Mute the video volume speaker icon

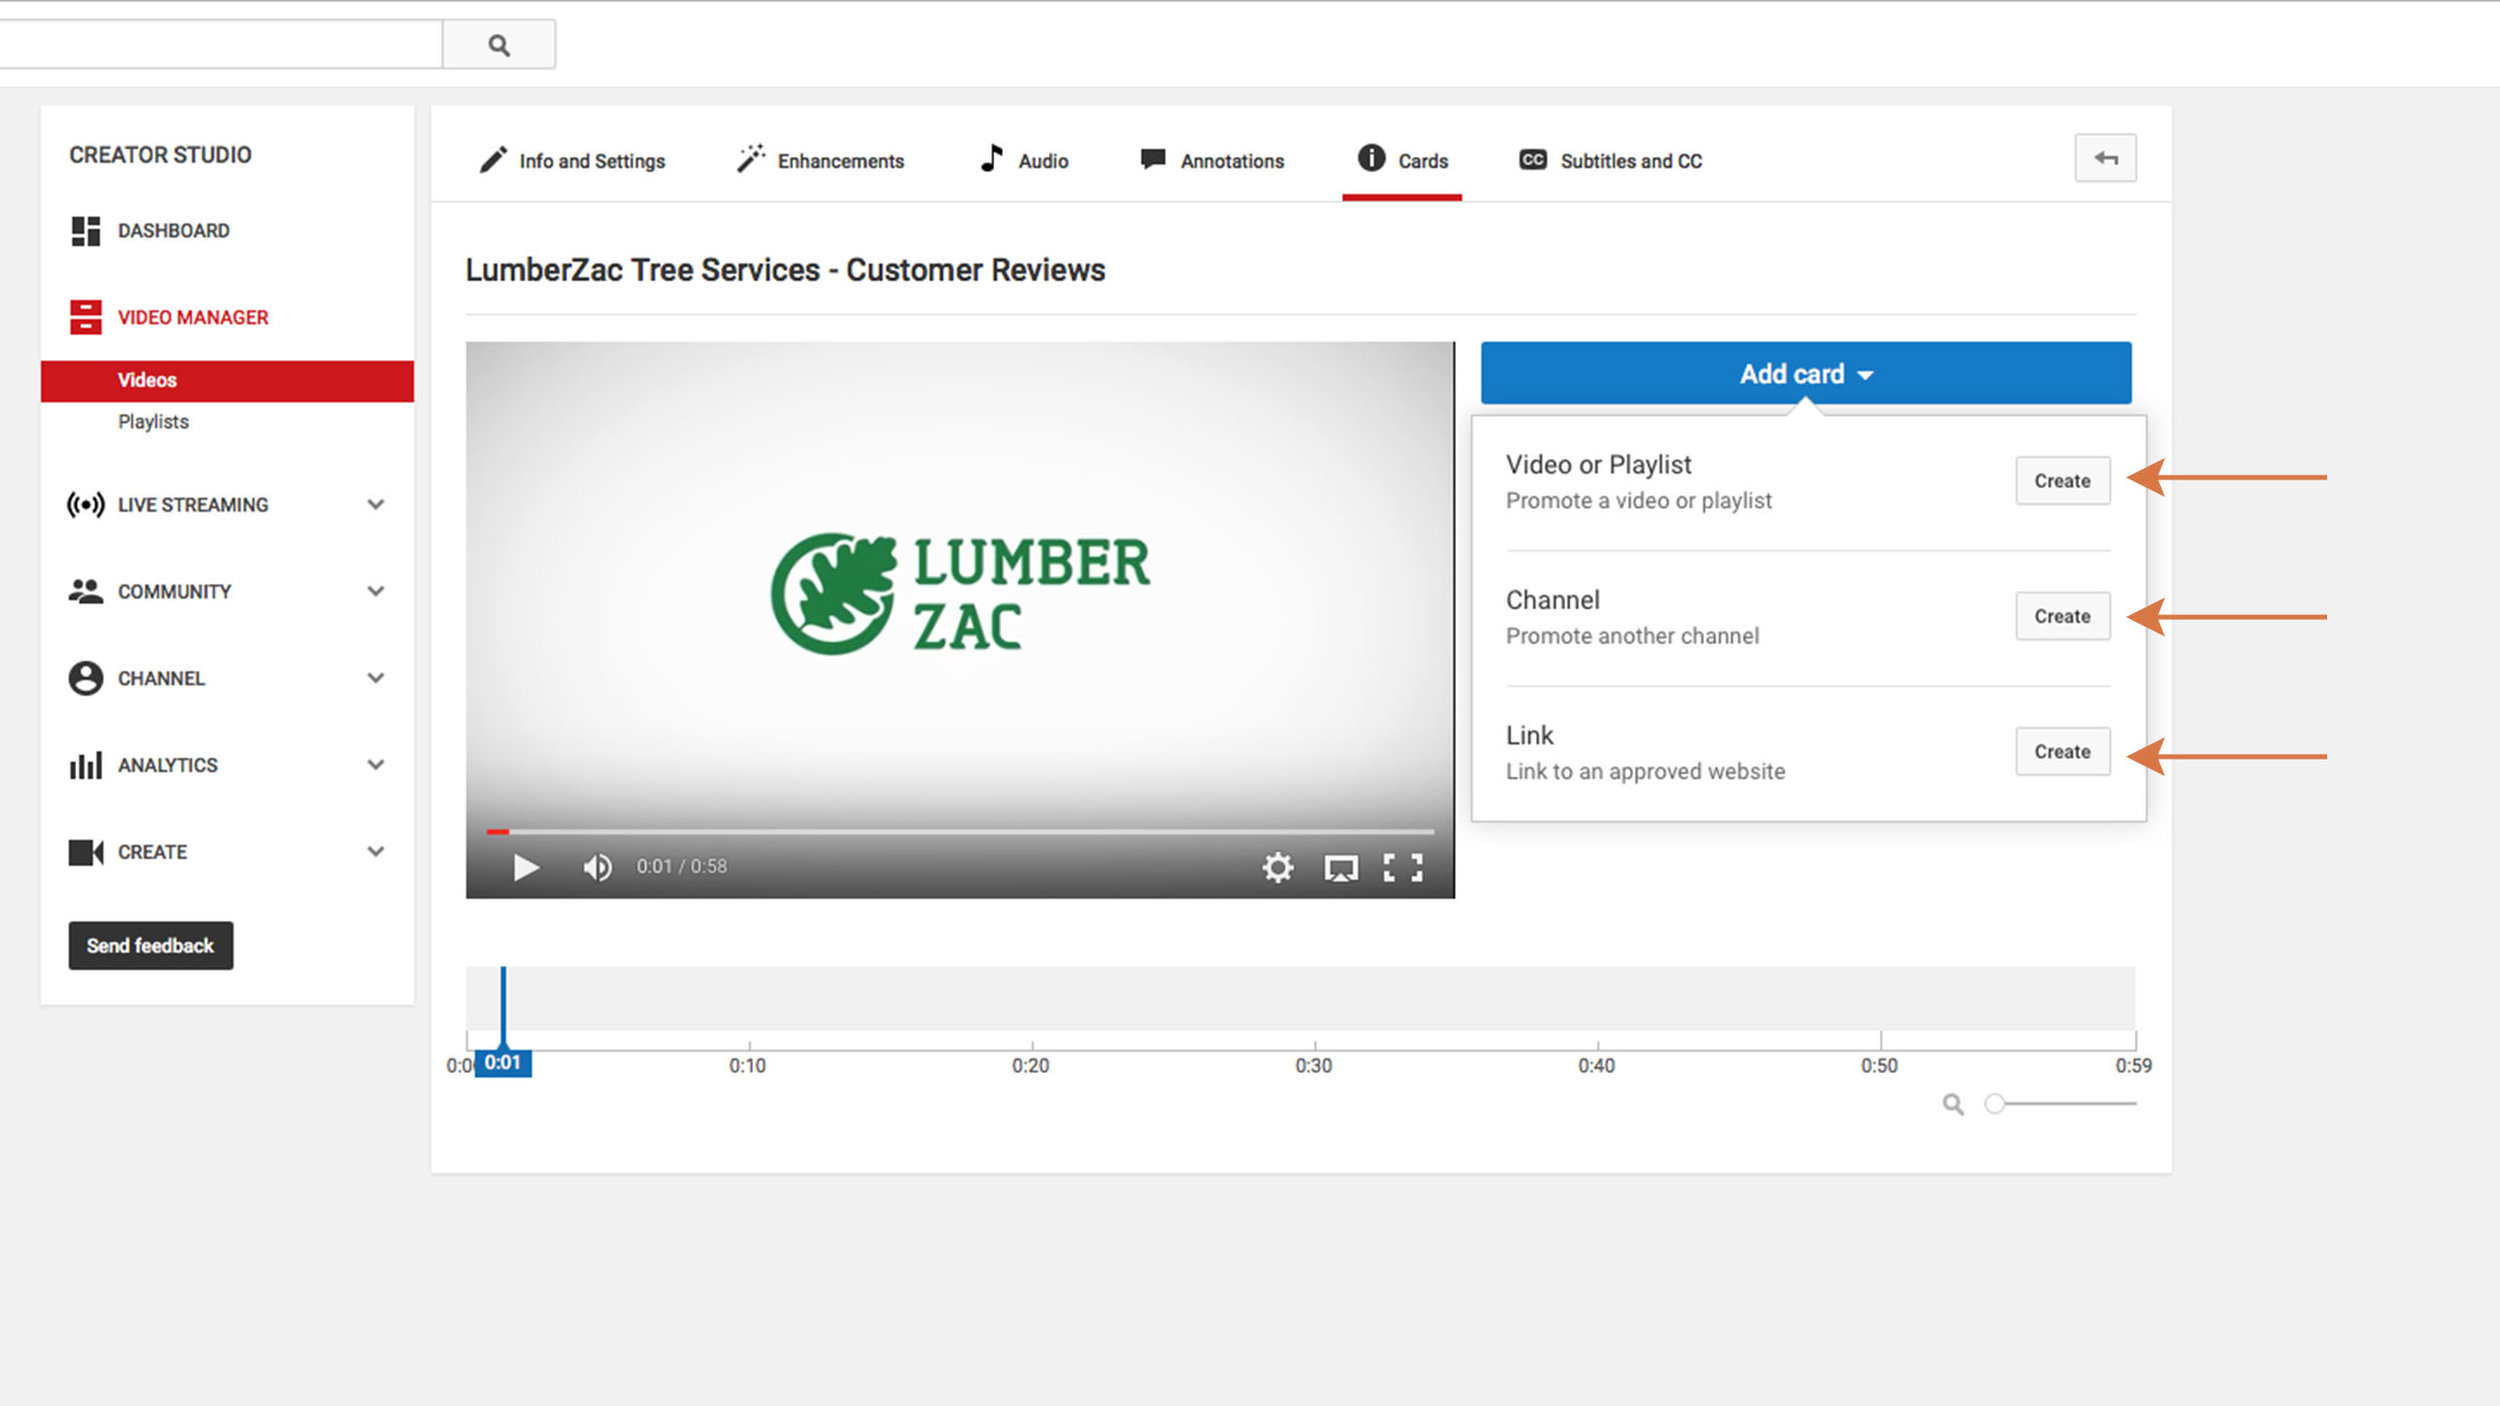click(597, 867)
